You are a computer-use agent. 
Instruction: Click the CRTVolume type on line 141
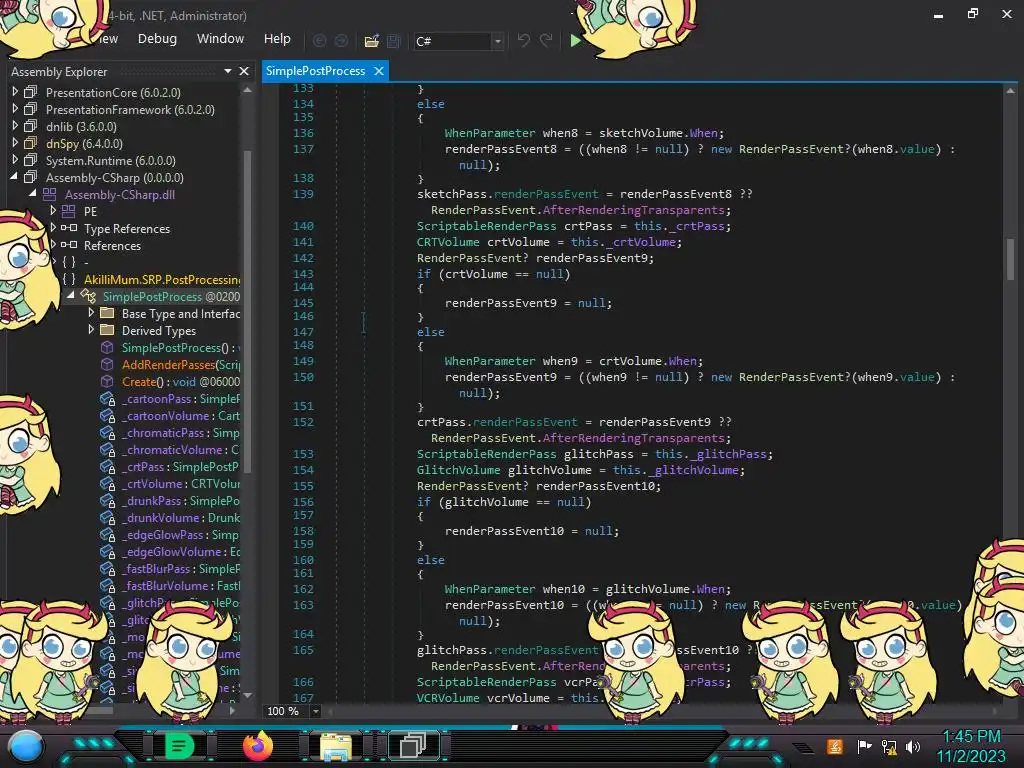click(x=448, y=242)
